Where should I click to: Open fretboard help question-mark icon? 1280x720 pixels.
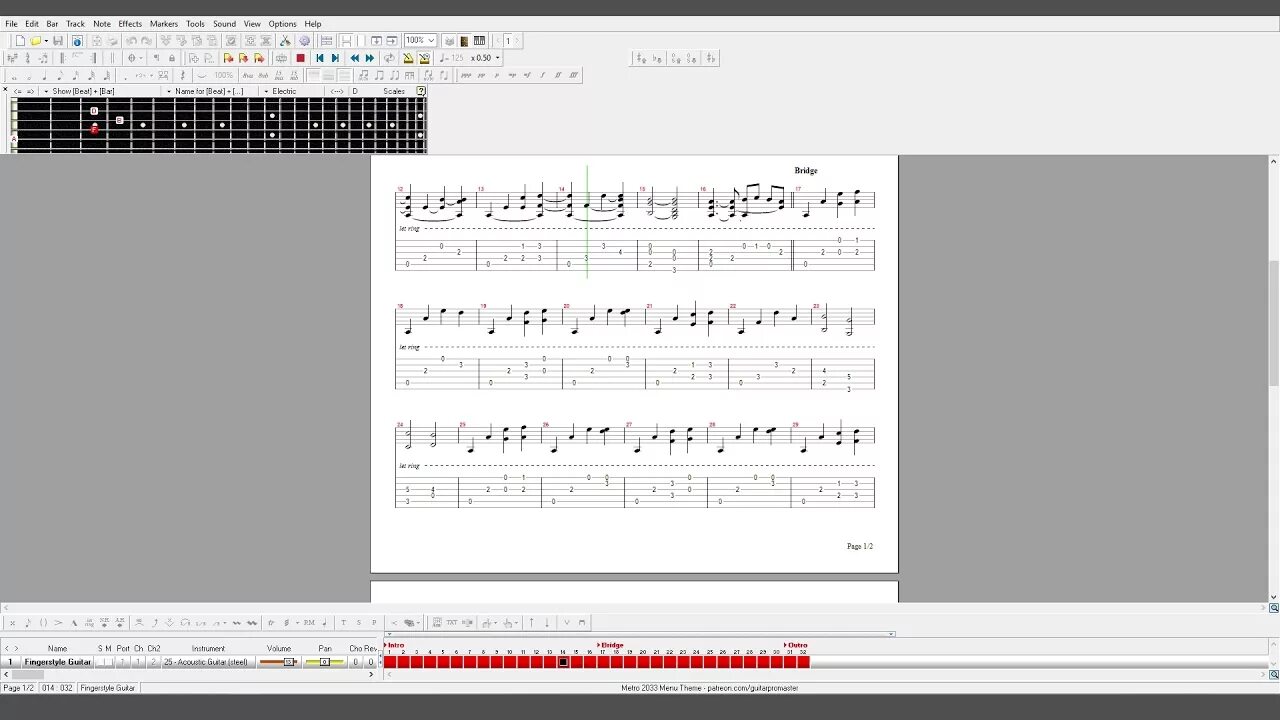click(421, 91)
